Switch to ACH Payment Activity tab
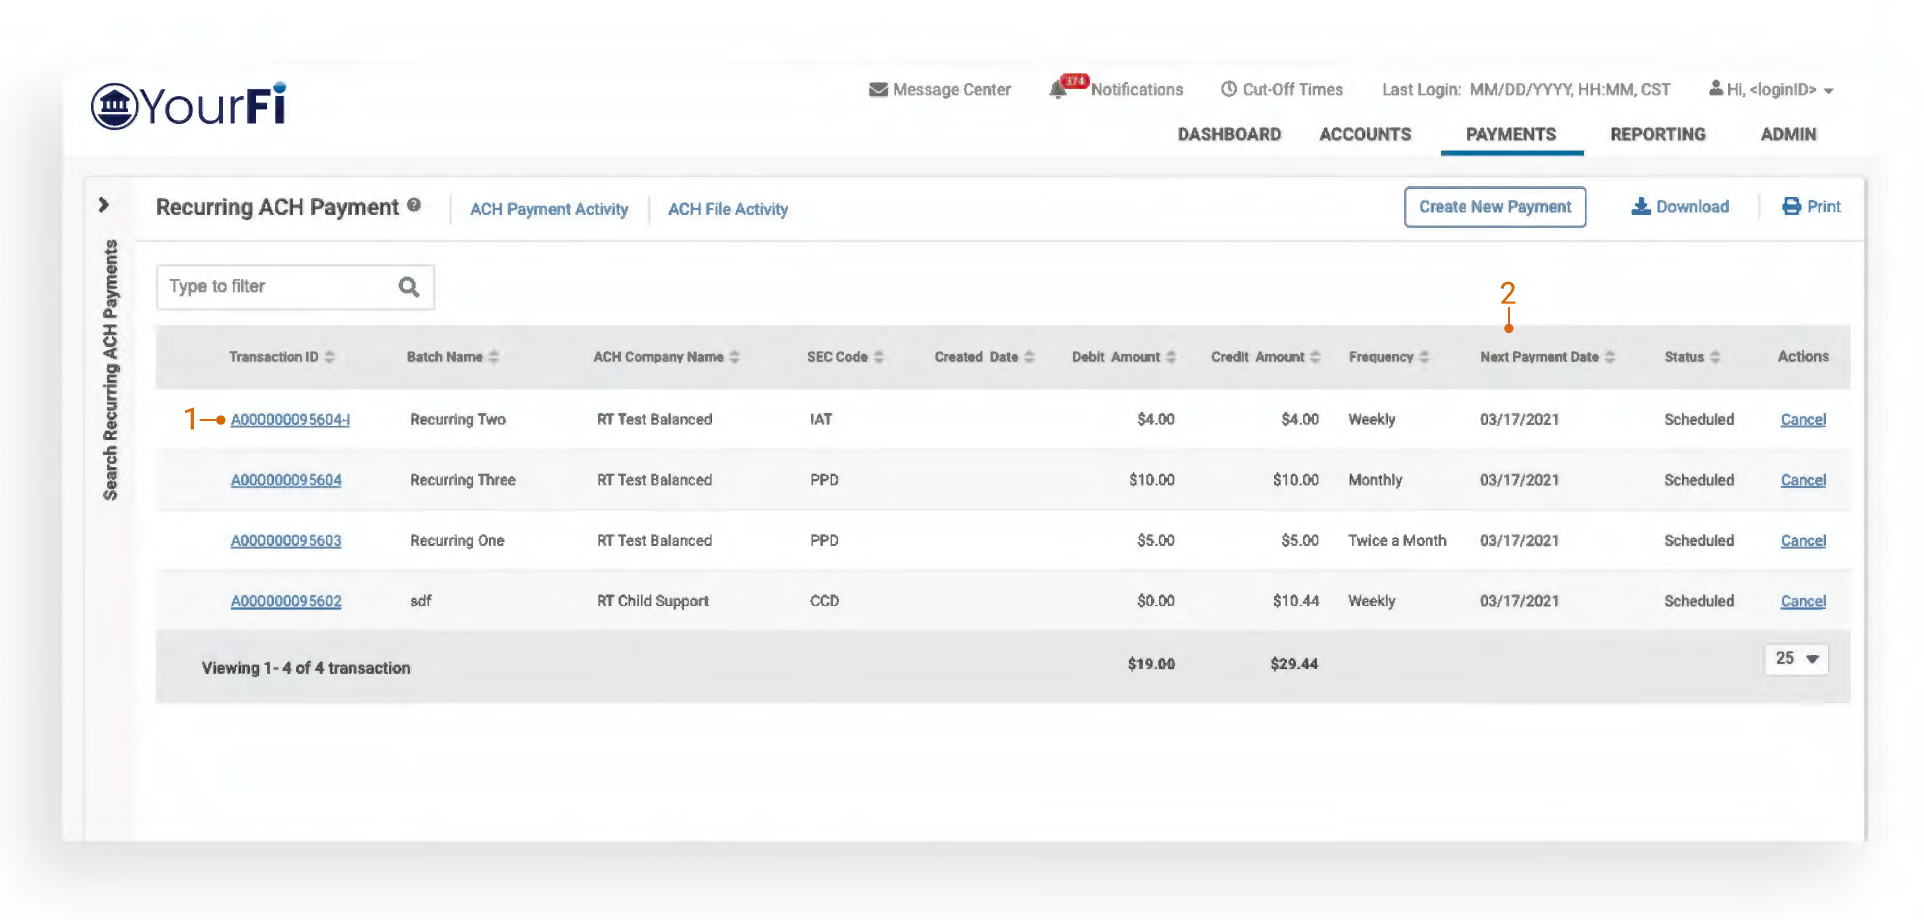This screenshot has width=1924, height=920. click(x=549, y=209)
